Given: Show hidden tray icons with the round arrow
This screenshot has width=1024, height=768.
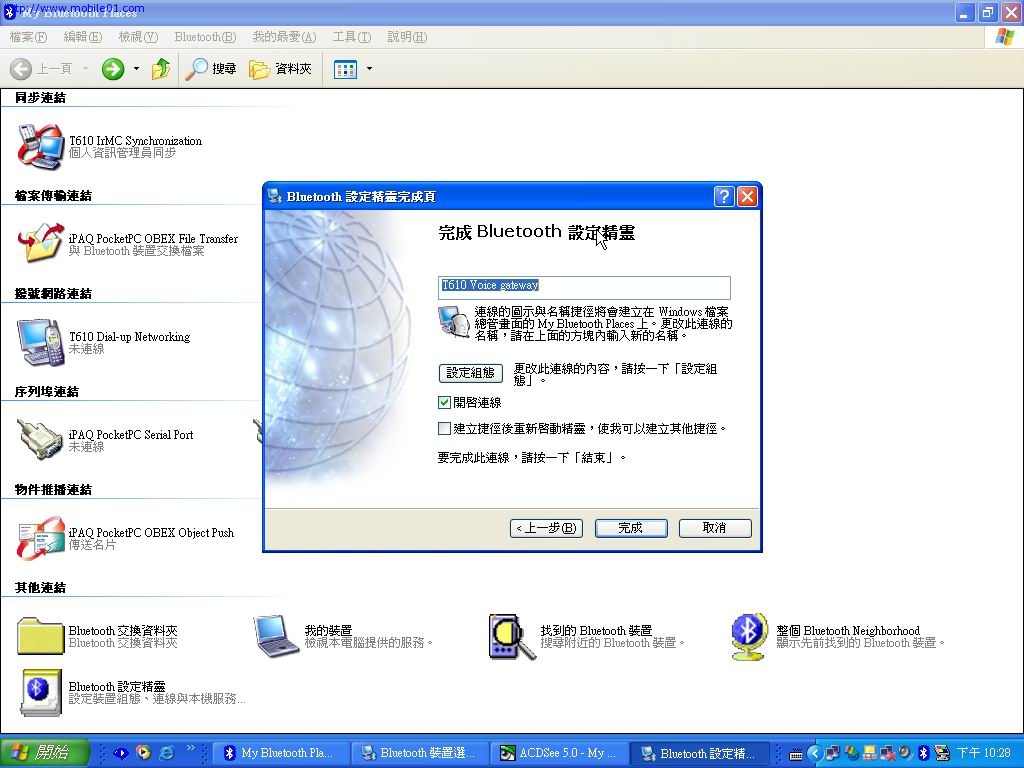Looking at the screenshot, I should point(814,753).
